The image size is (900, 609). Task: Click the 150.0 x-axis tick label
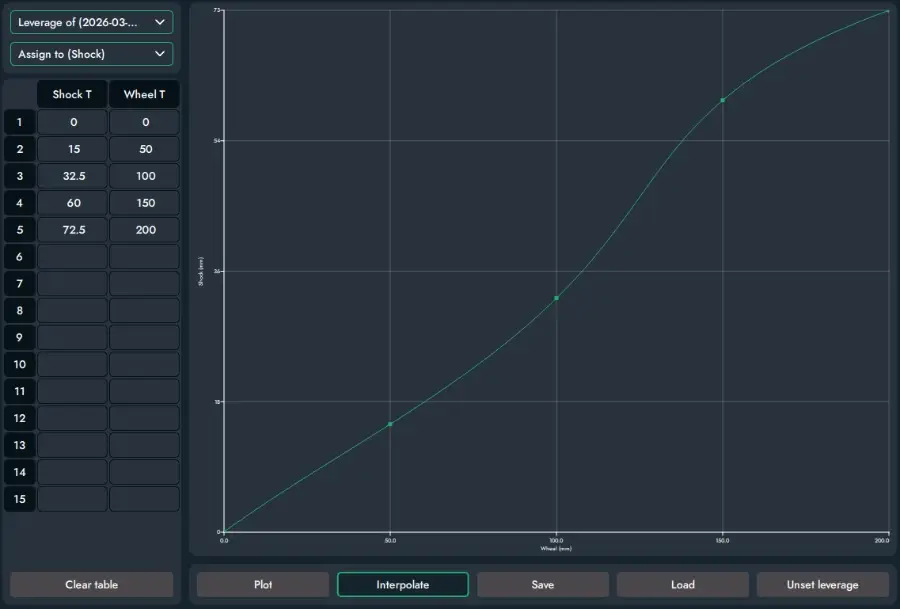723,541
